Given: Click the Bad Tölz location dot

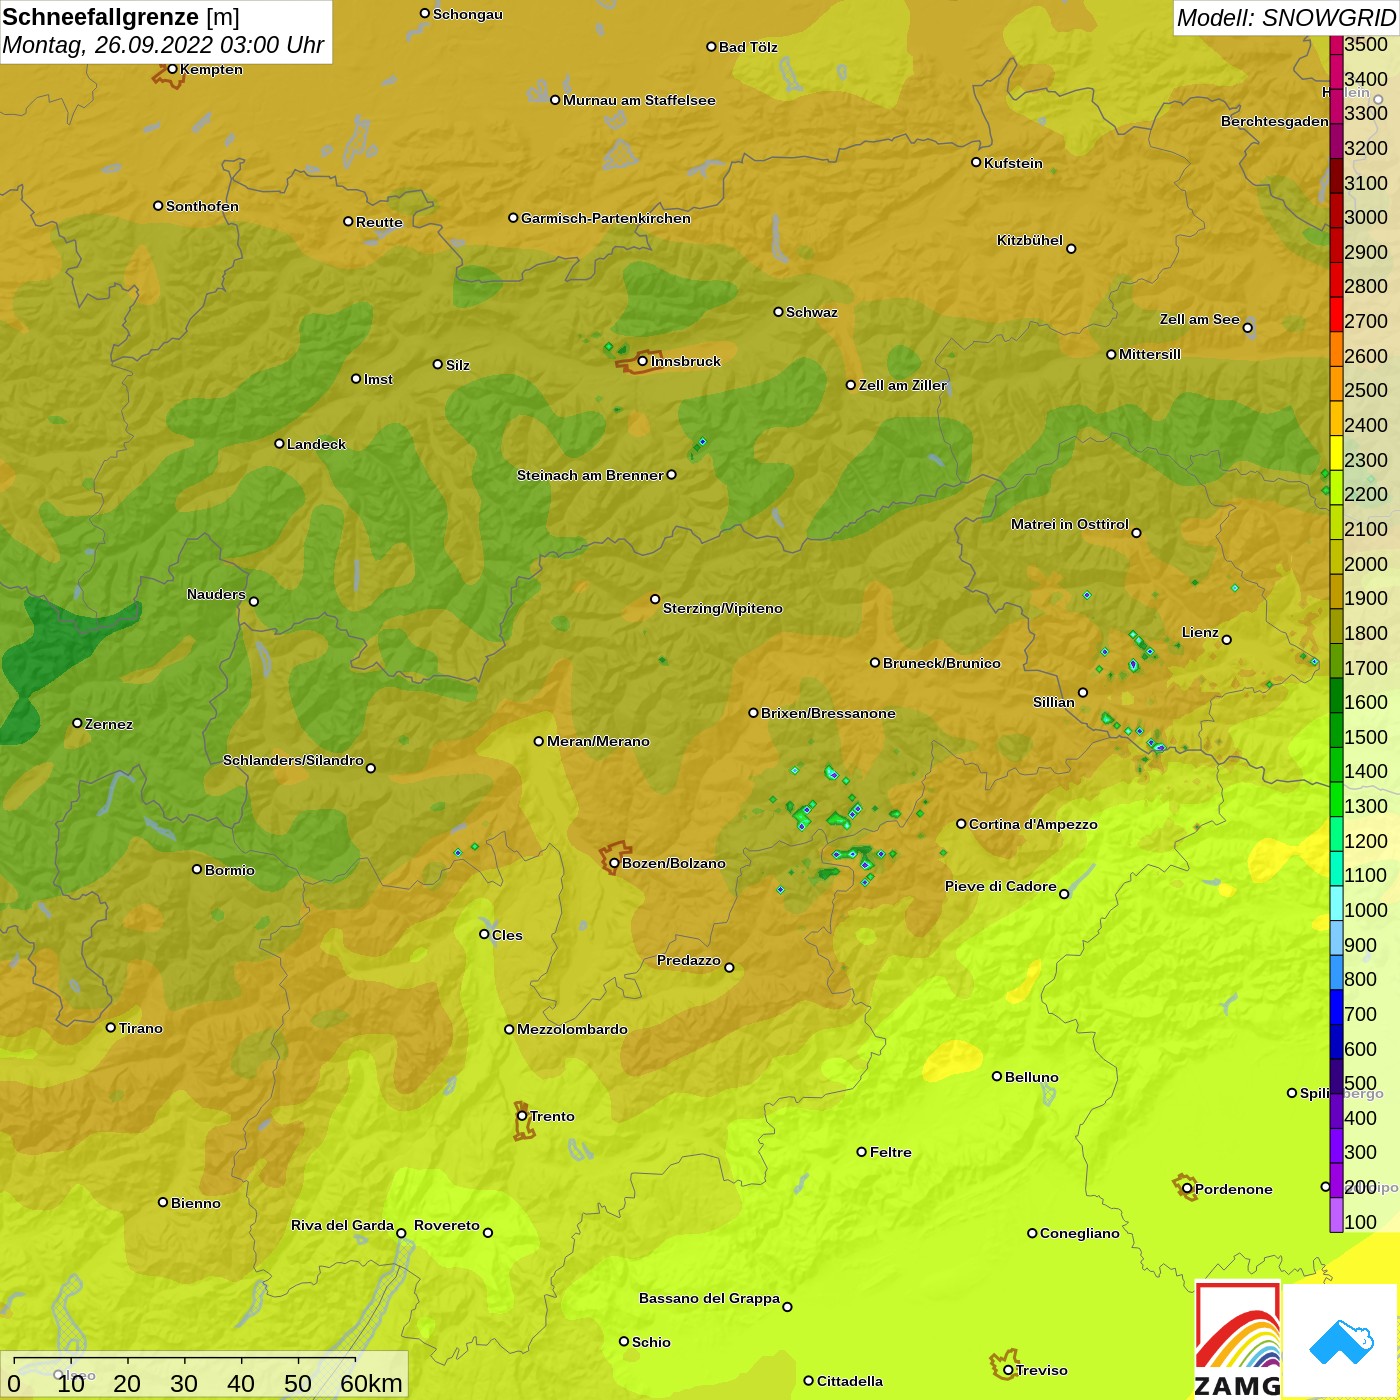Looking at the screenshot, I should (711, 47).
